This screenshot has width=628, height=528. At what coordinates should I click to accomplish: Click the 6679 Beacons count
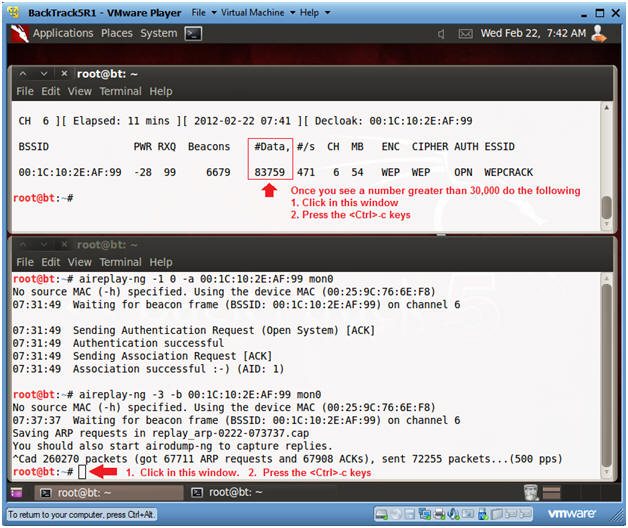(218, 172)
